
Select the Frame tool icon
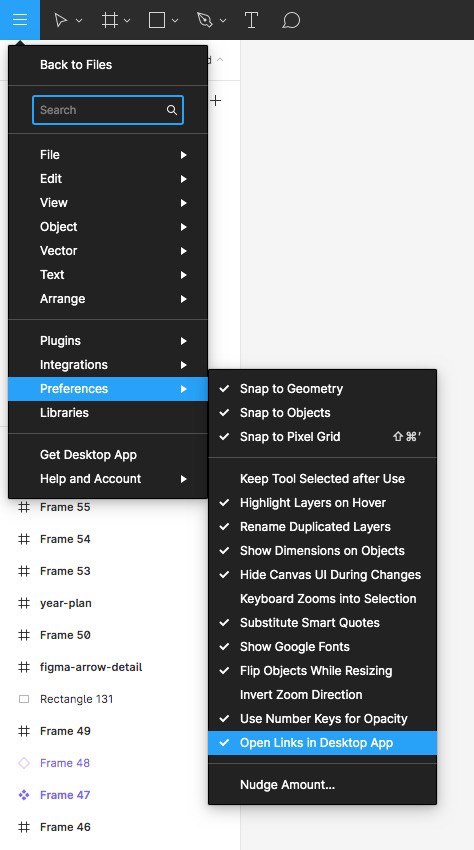pyautogui.click(x=110, y=21)
